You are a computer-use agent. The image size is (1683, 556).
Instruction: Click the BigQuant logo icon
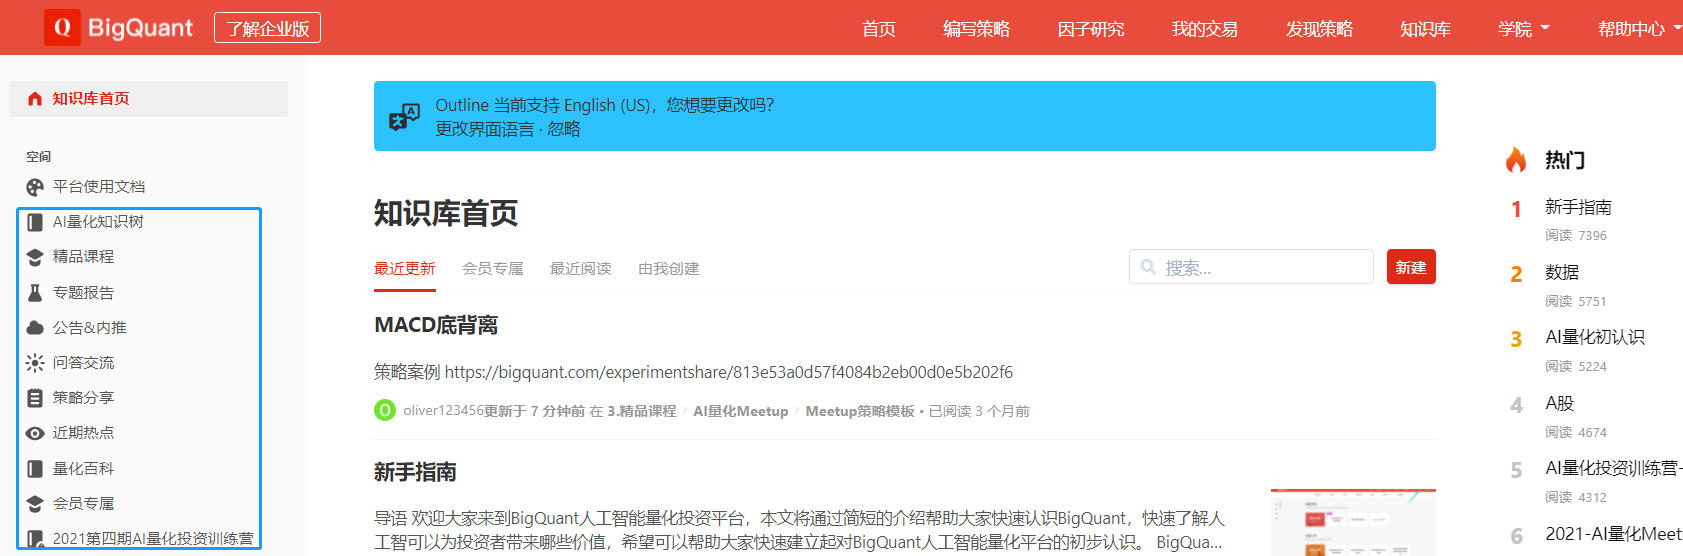pos(62,28)
